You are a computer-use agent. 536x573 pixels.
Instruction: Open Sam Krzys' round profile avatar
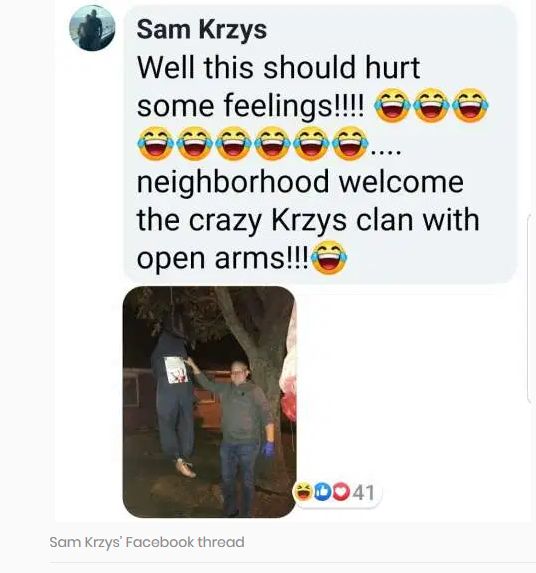click(x=92, y=28)
